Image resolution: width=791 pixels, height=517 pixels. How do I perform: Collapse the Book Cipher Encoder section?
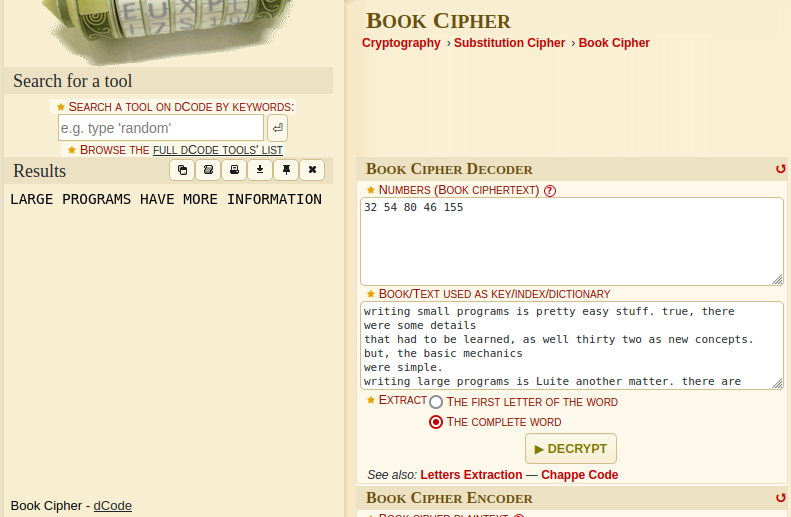point(781,497)
